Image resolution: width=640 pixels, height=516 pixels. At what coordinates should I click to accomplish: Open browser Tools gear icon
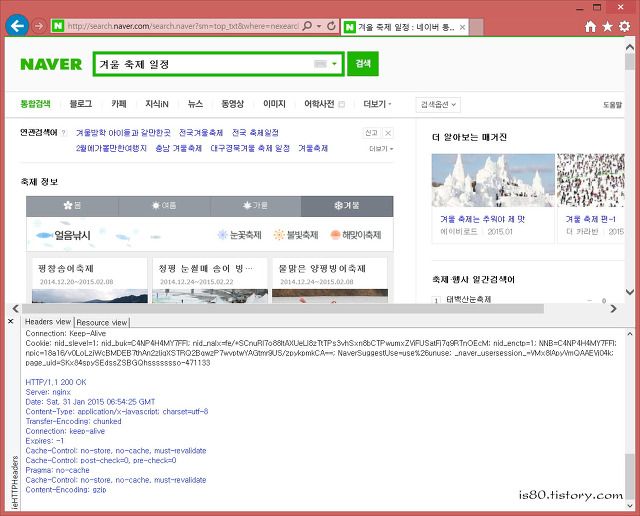coord(624,27)
